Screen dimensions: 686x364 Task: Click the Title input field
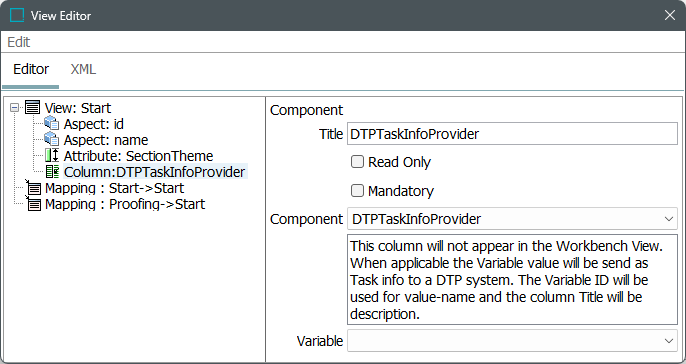[512, 134]
